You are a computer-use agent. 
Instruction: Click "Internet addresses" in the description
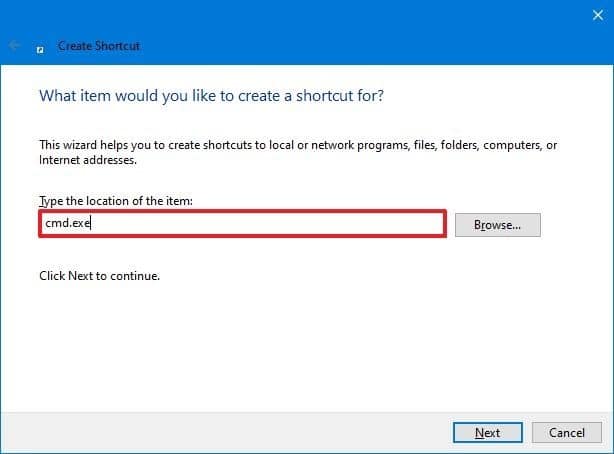pos(87,160)
